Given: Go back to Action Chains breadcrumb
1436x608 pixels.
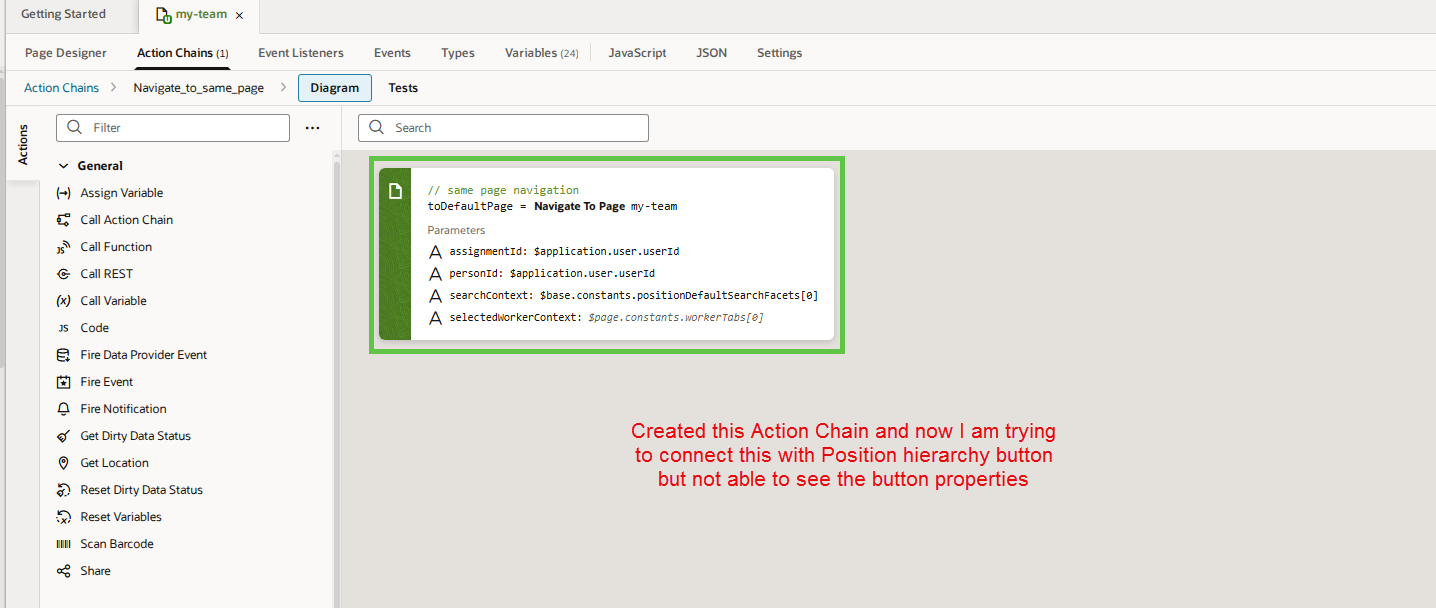Looking at the screenshot, I should (62, 88).
